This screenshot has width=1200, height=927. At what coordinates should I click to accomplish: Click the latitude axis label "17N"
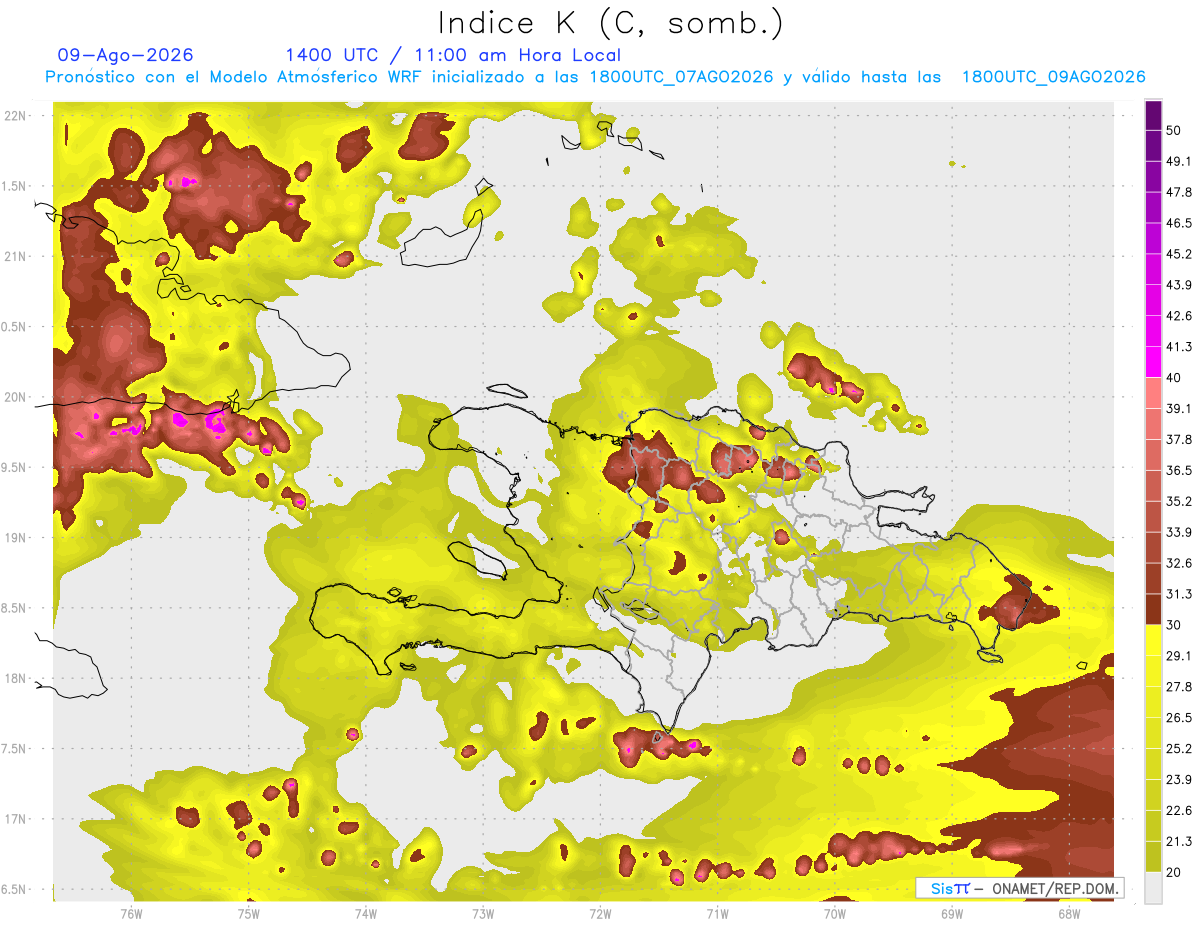point(15,819)
